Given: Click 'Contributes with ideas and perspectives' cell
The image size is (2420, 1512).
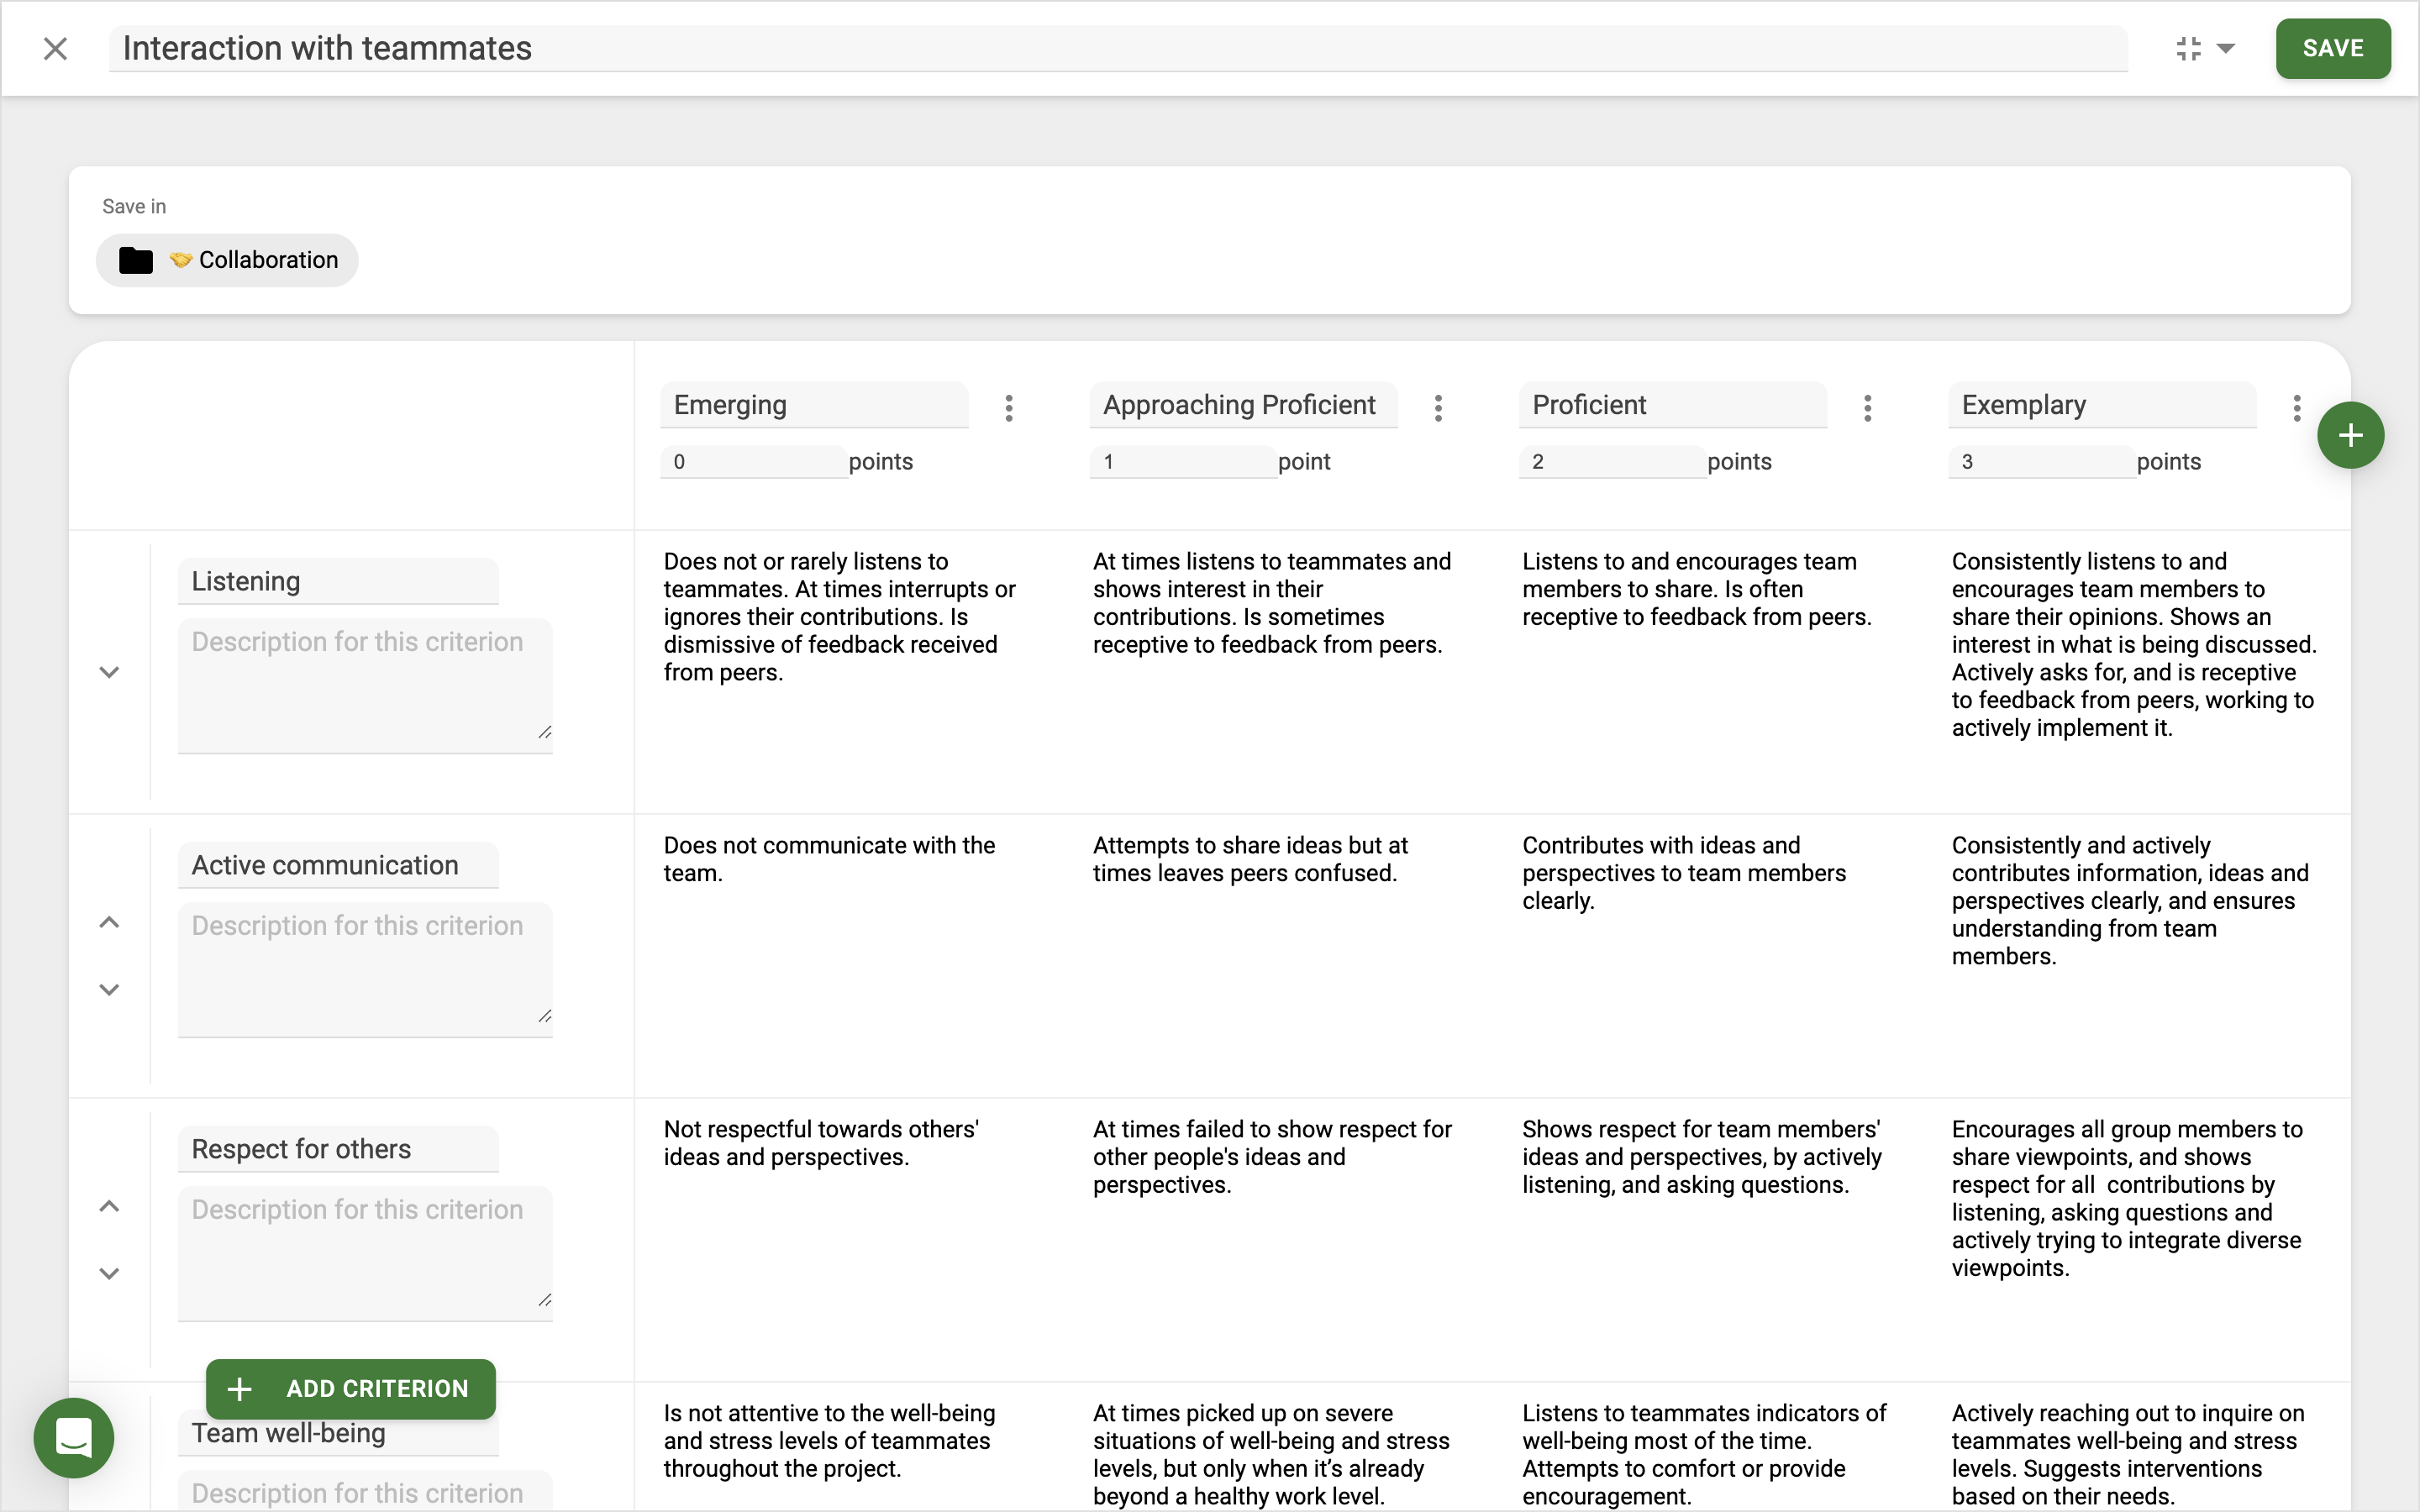Looking at the screenshot, I should [1684, 873].
